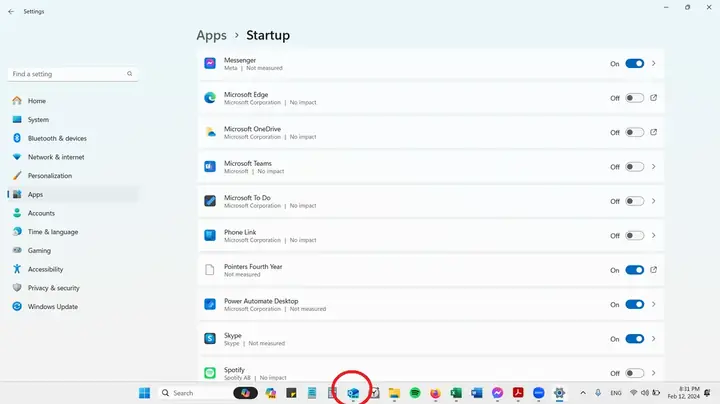
Task: Disable Skype at startup
Action: tap(635, 339)
